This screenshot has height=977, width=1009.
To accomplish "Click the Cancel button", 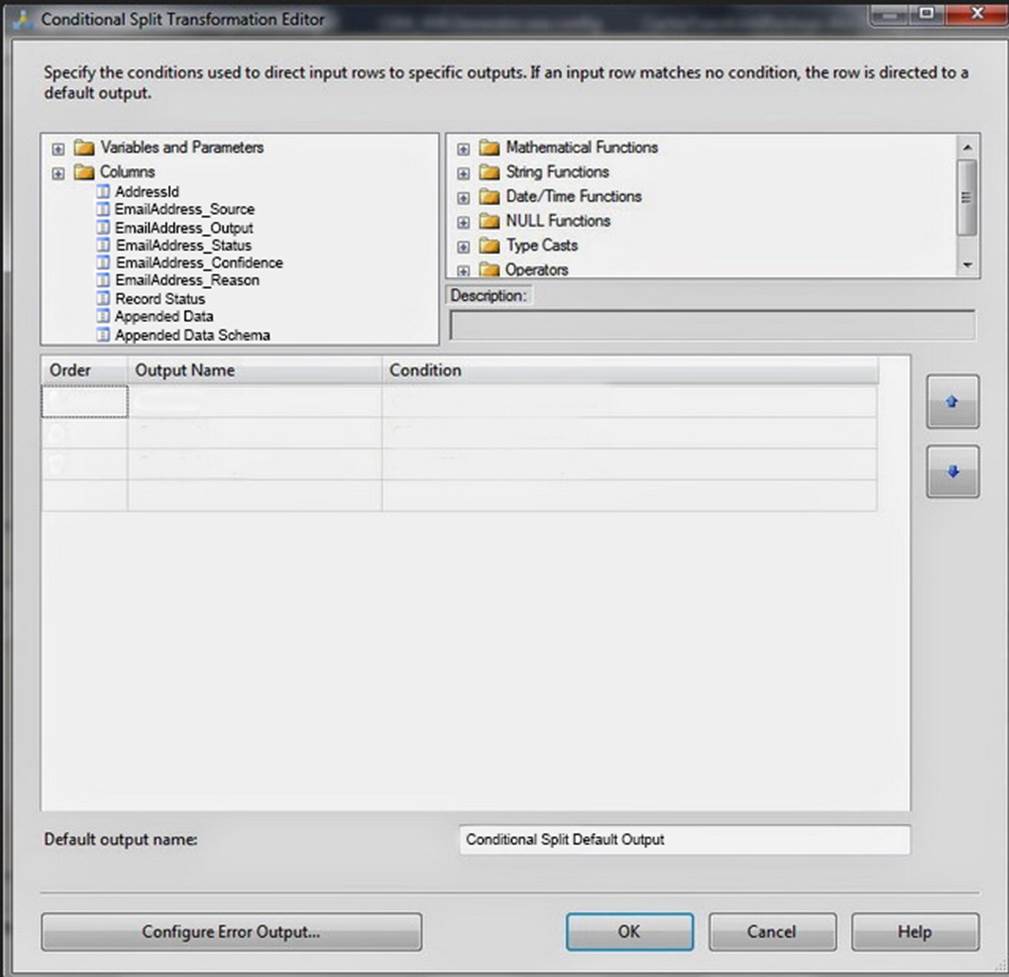I will pos(771,932).
